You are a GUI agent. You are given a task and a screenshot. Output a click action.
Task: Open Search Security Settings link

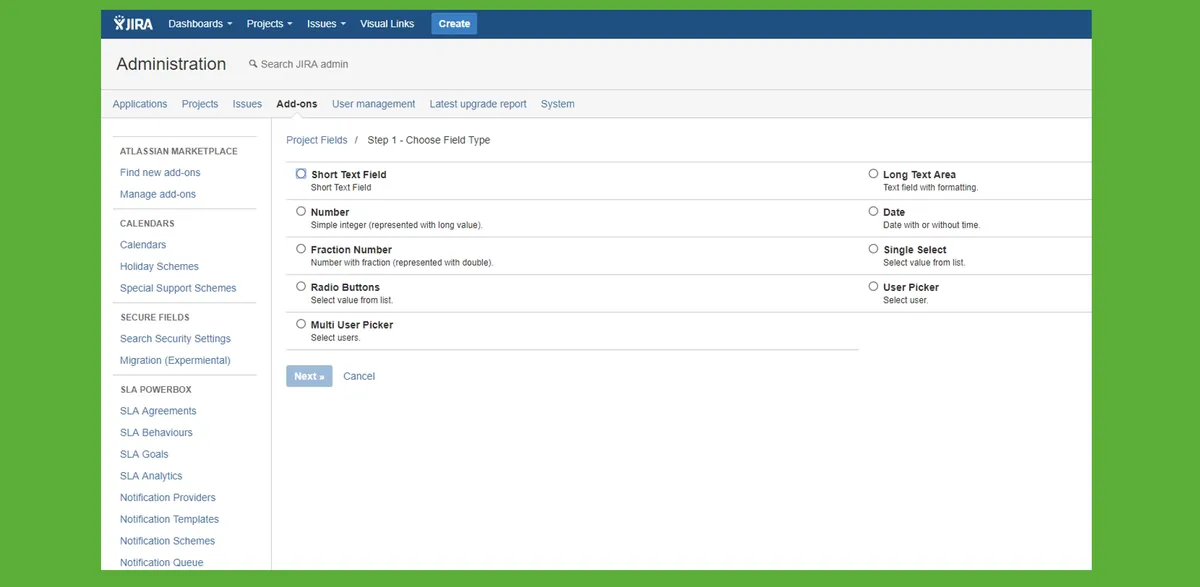coord(175,339)
